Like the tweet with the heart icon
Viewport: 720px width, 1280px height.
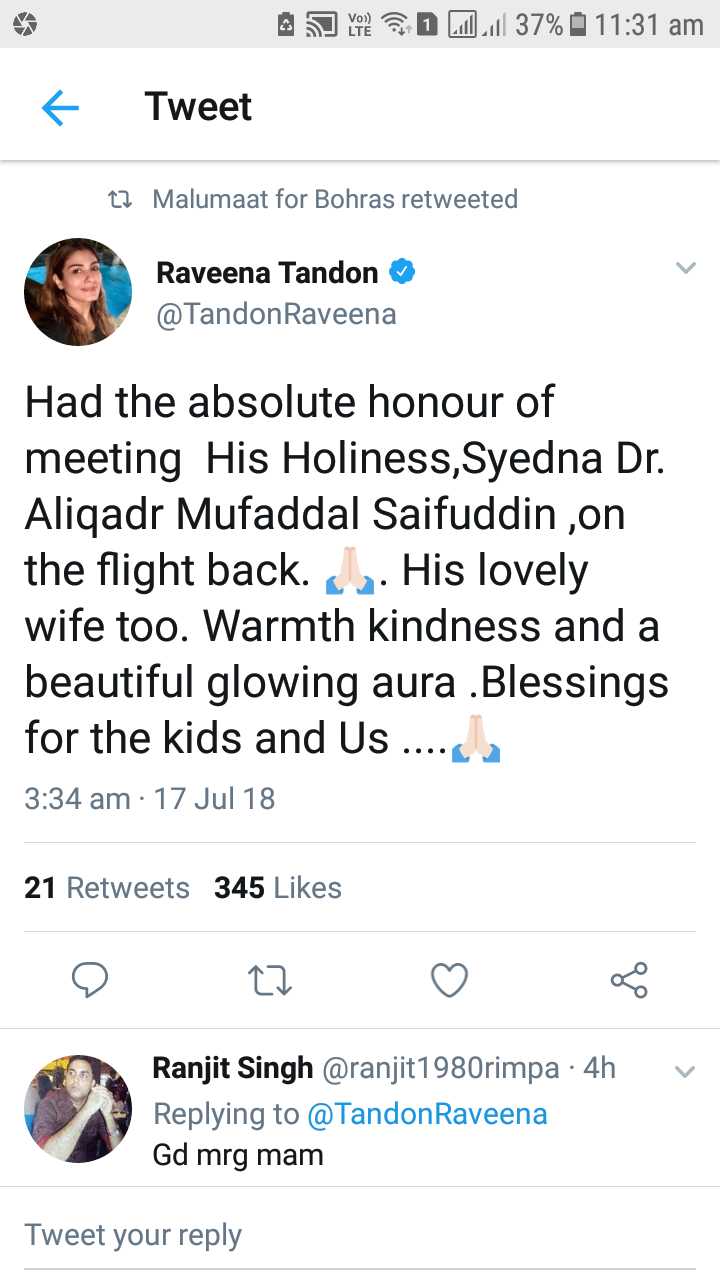tap(449, 981)
